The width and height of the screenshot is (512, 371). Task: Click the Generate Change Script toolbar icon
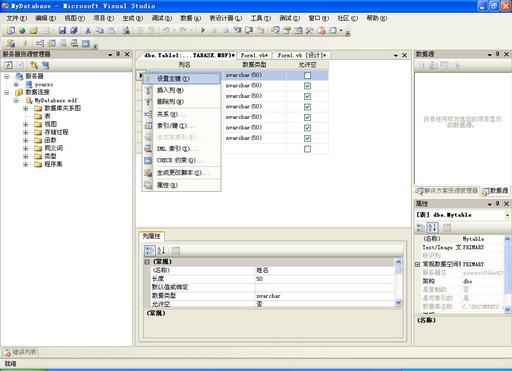pyautogui.click(x=11, y=43)
